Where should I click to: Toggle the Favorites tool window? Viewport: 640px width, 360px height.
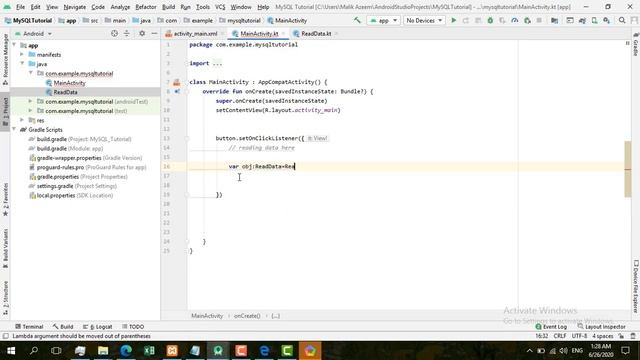point(5,199)
